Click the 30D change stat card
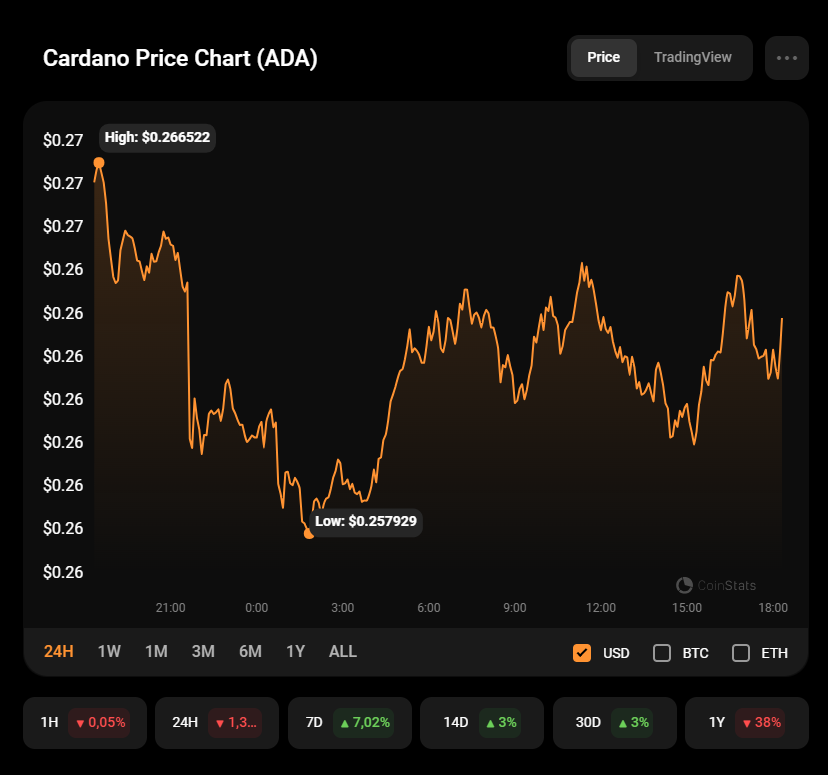Screen dimensions: 828x775 pos(615,723)
